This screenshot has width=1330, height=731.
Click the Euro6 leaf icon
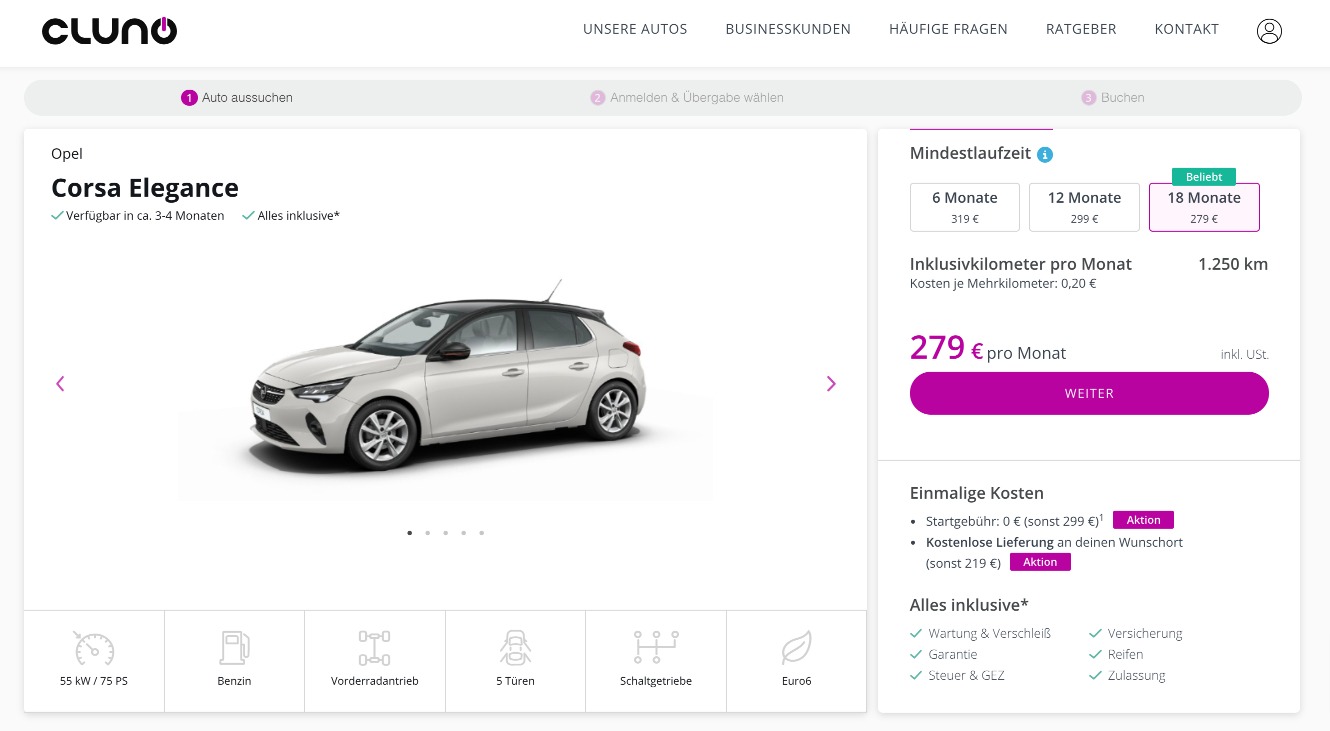[x=796, y=648]
